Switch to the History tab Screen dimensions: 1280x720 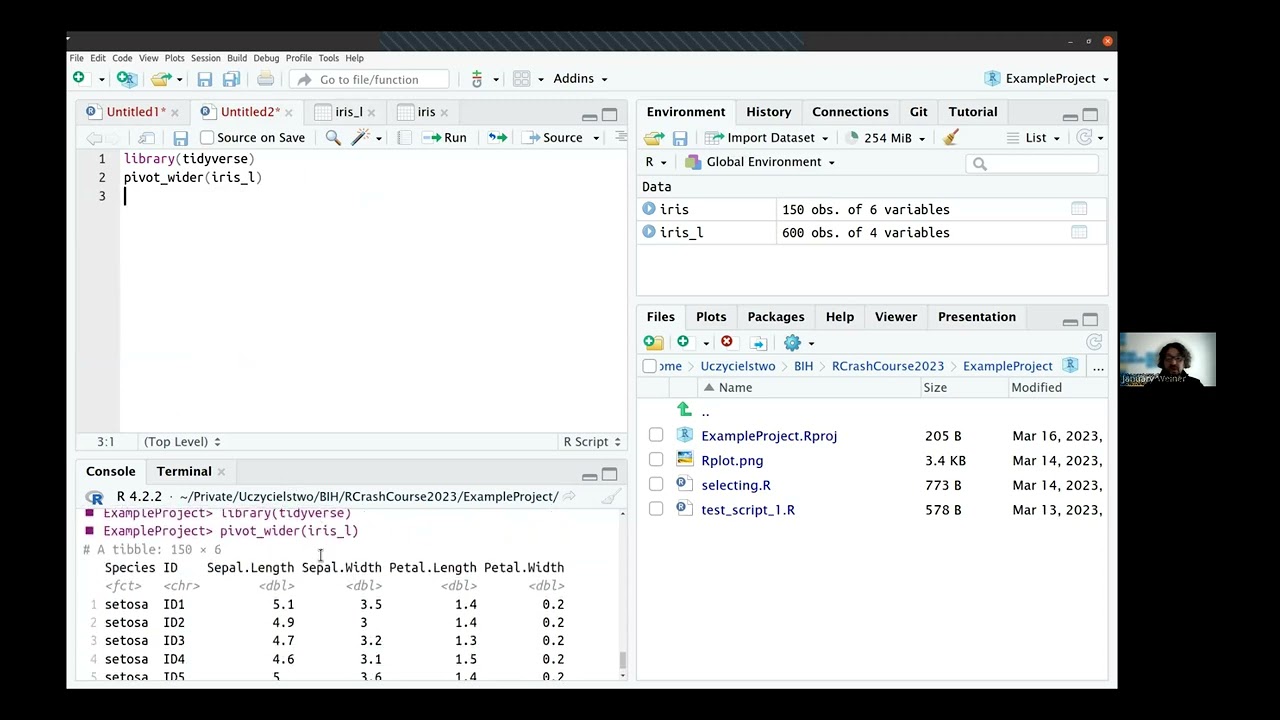click(x=768, y=112)
